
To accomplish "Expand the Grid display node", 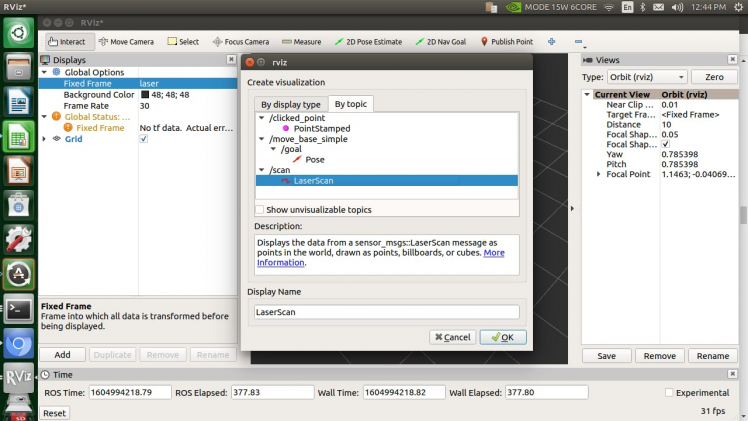I will point(44,139).
